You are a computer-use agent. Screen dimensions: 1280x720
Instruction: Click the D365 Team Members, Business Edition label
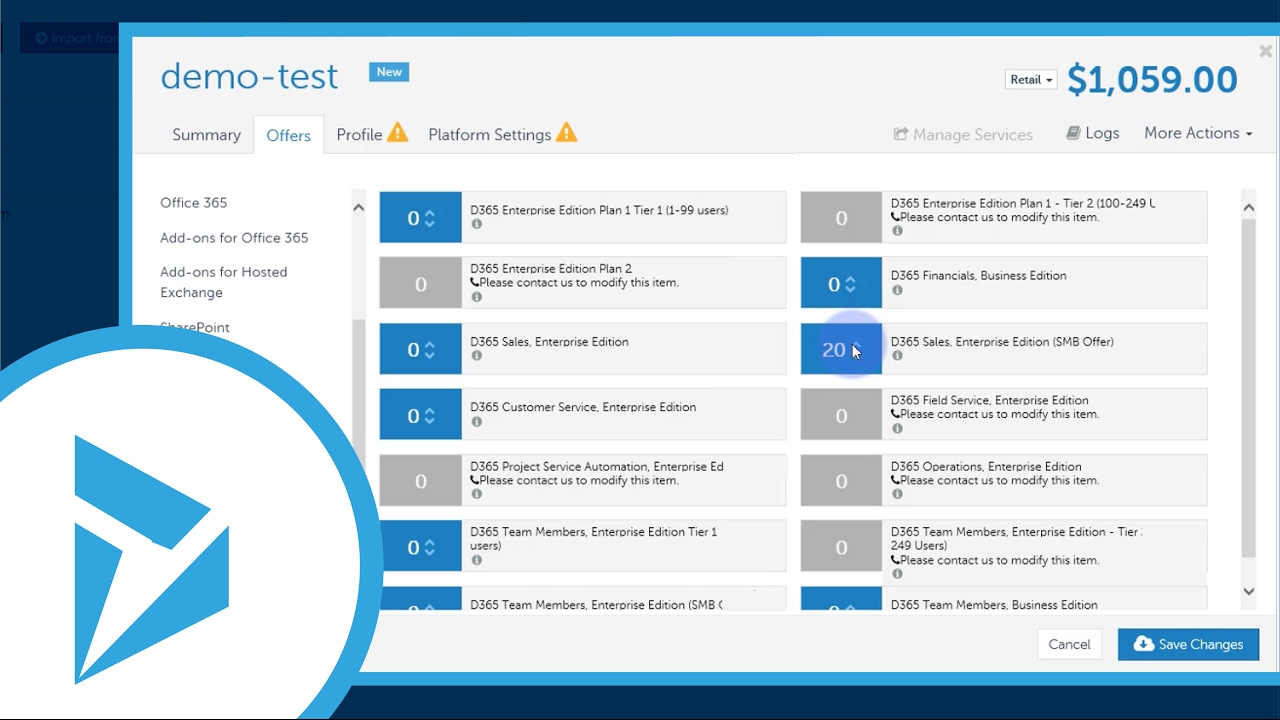point(994,604)
